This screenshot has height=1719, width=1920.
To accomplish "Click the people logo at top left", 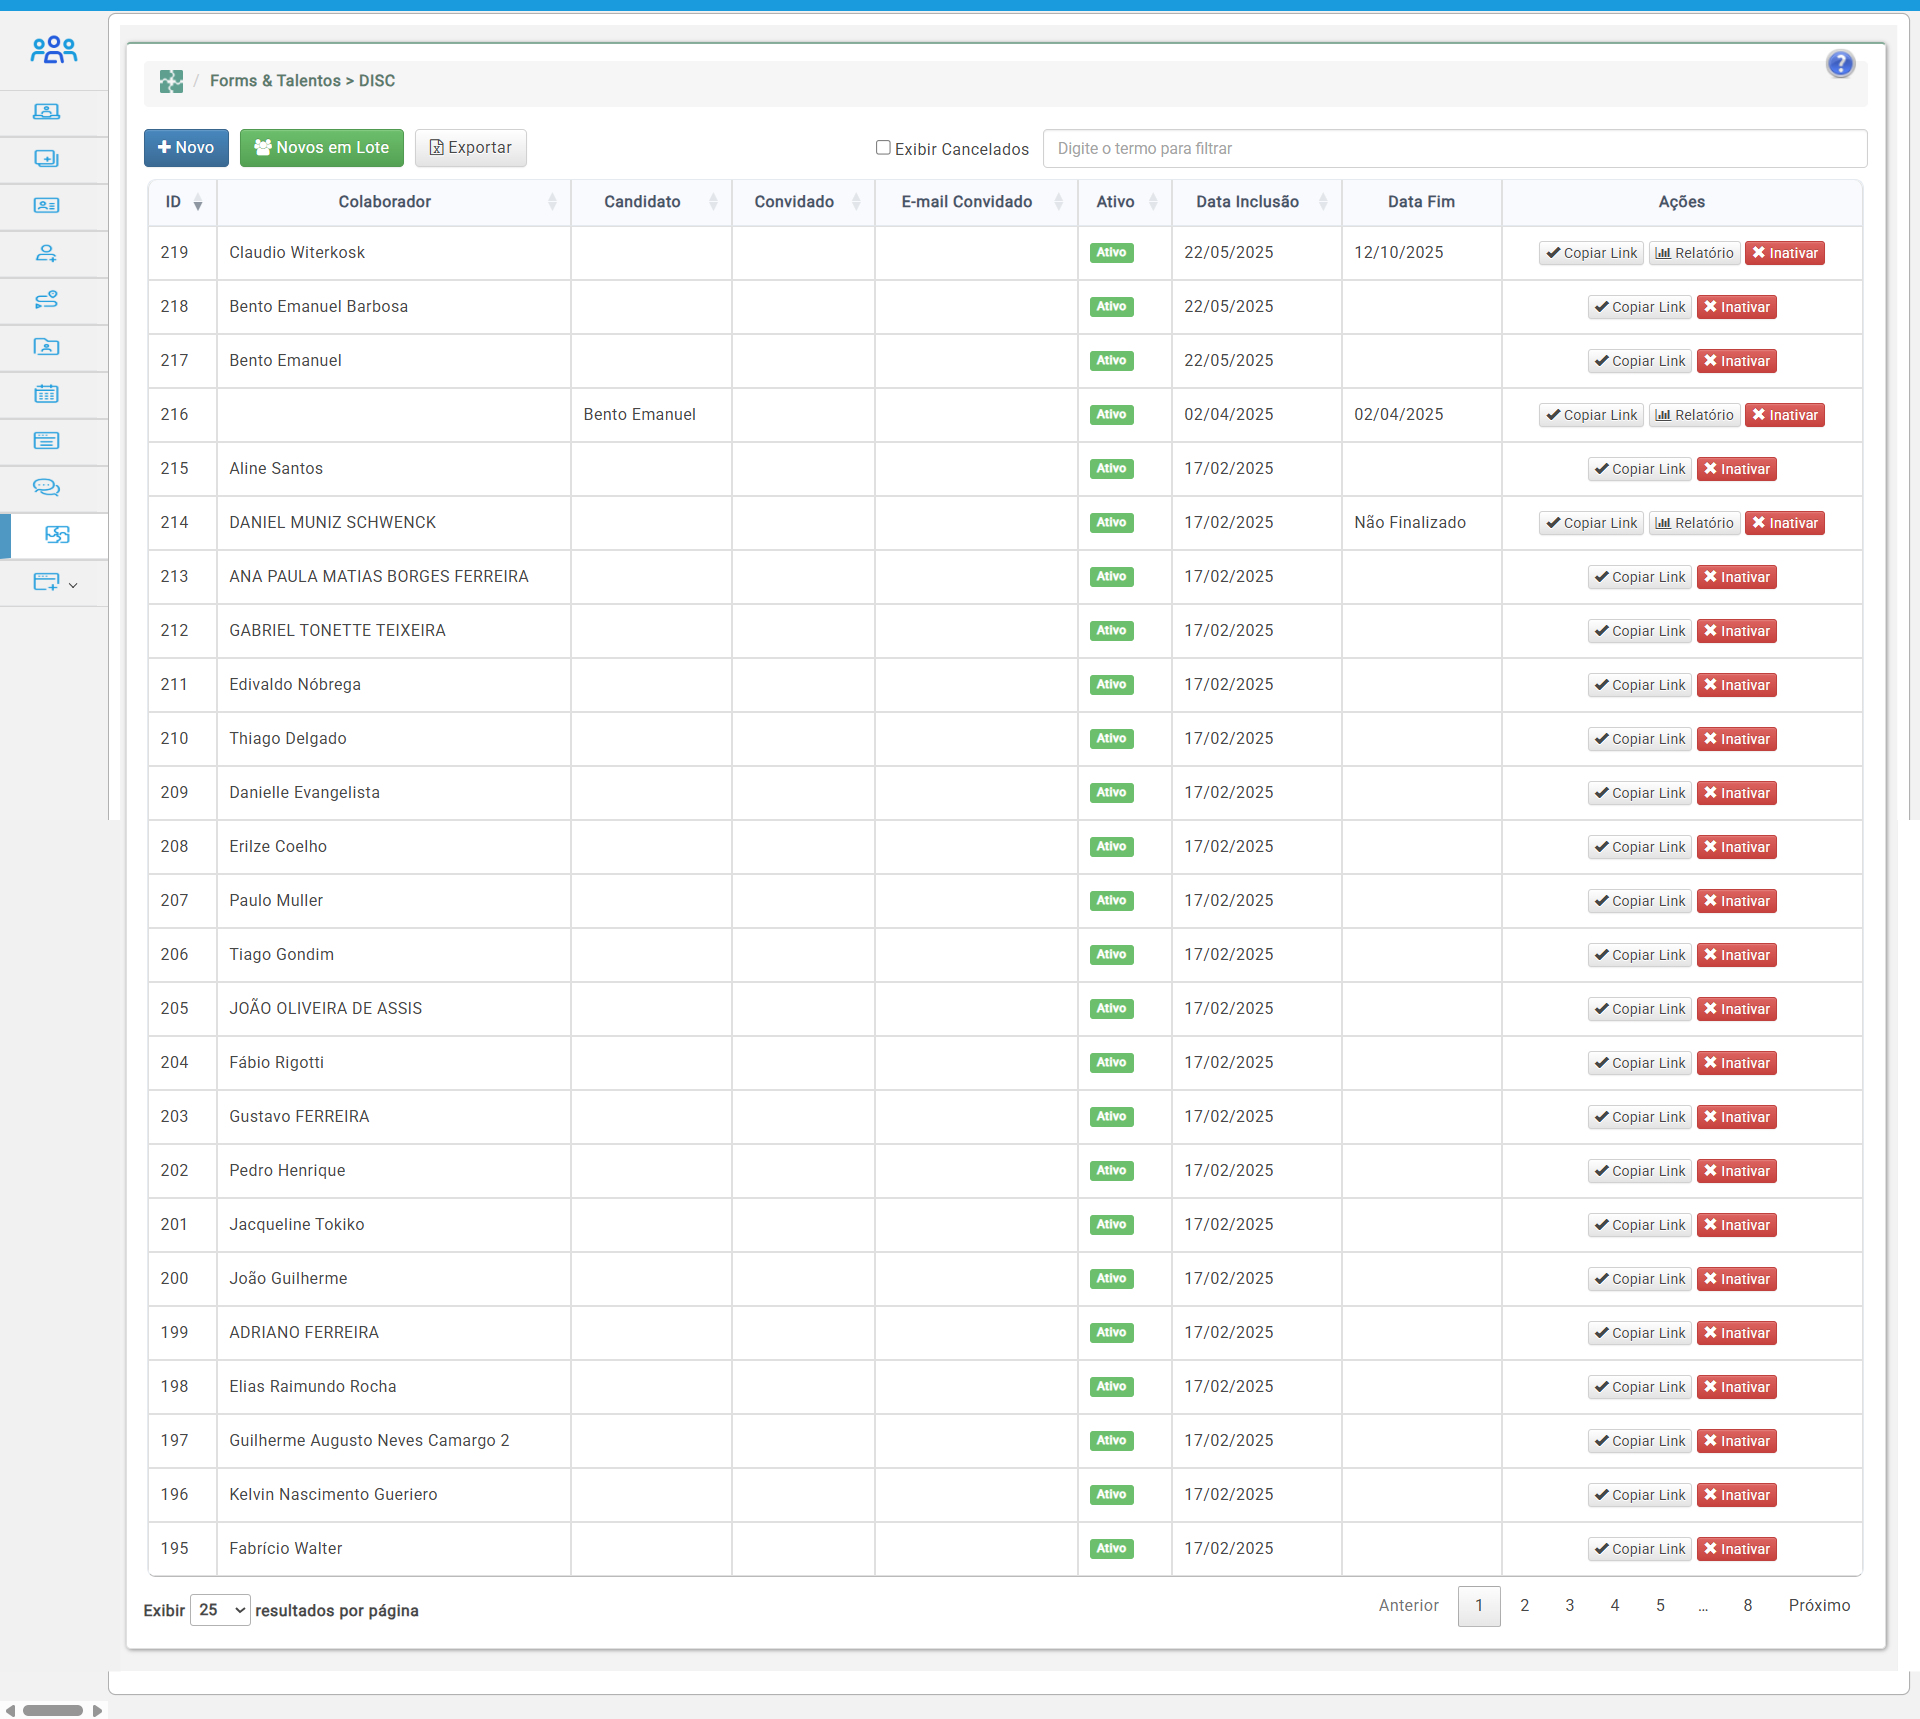I will (x=53, y=50).
